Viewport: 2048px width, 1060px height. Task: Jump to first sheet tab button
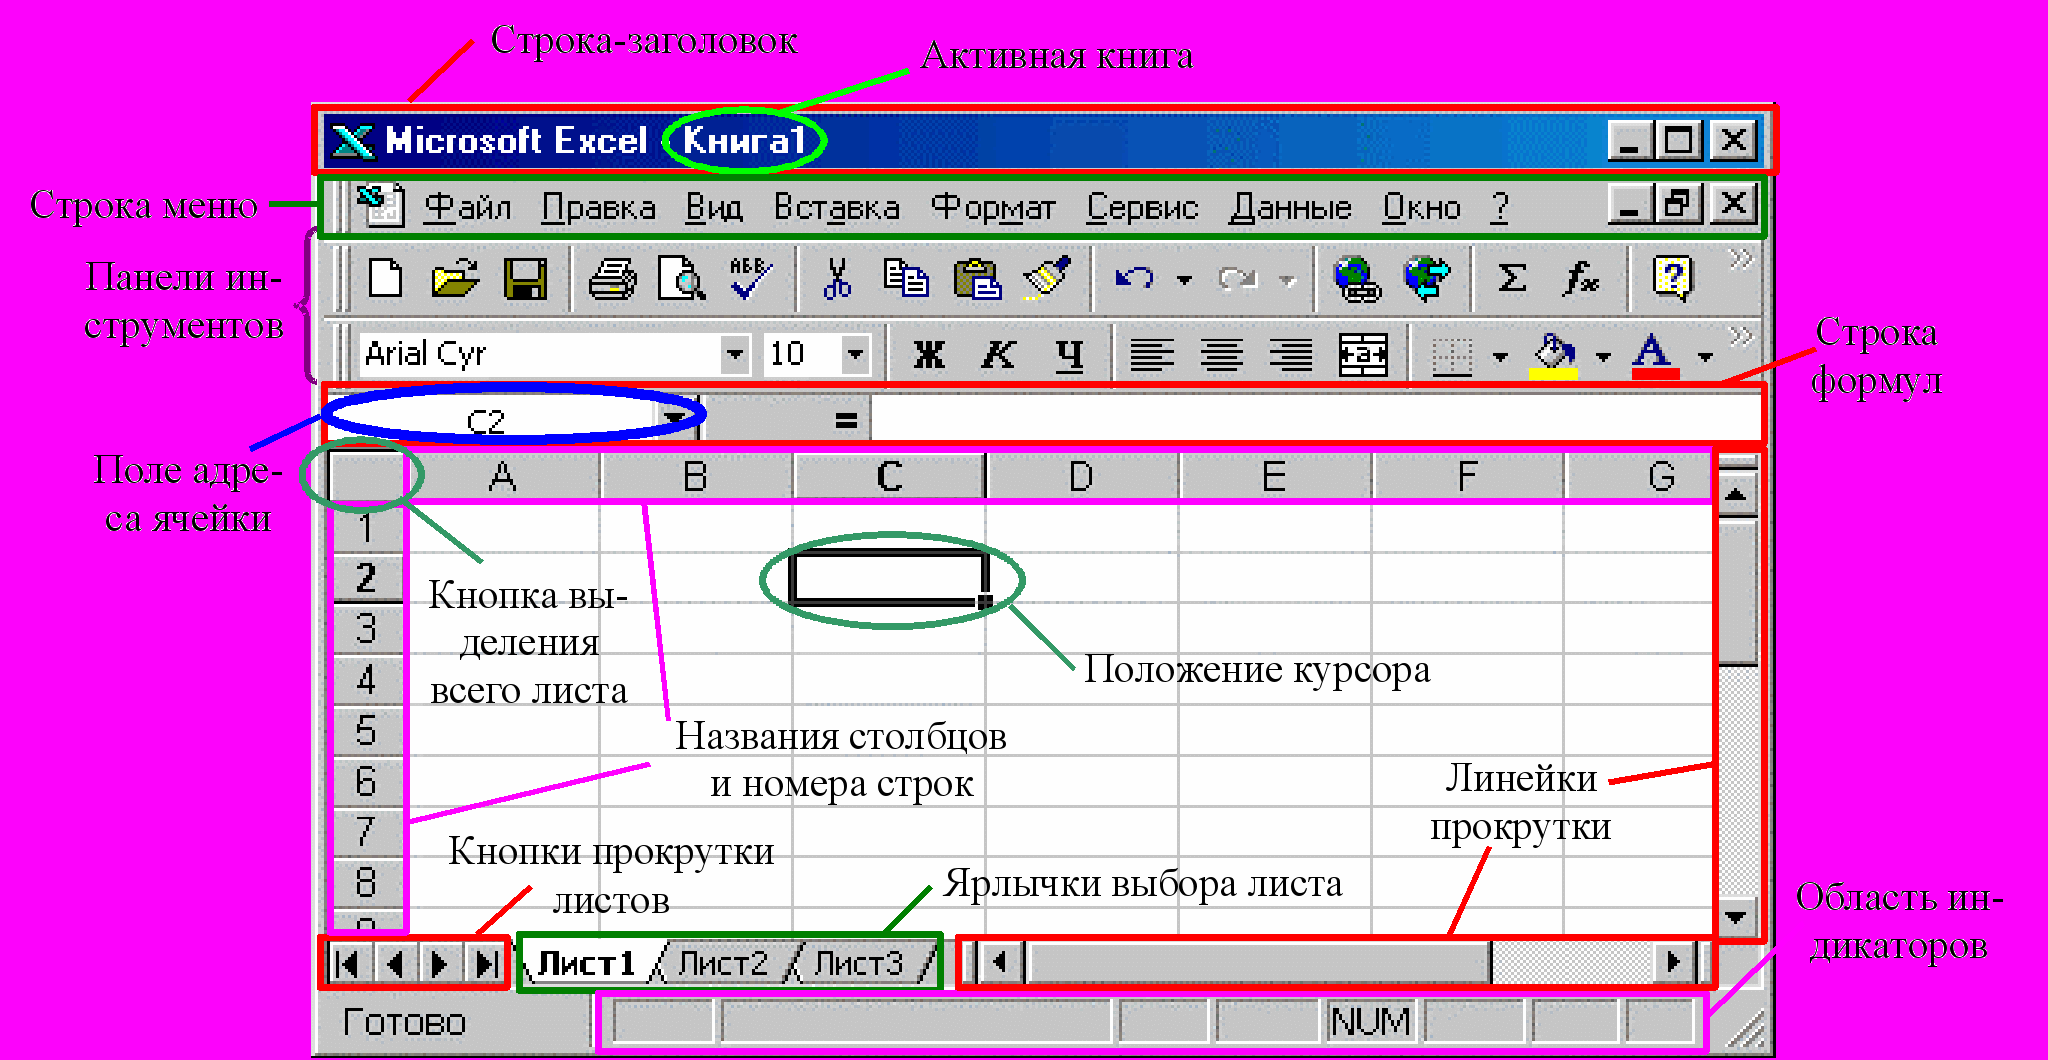coord(348,964)
